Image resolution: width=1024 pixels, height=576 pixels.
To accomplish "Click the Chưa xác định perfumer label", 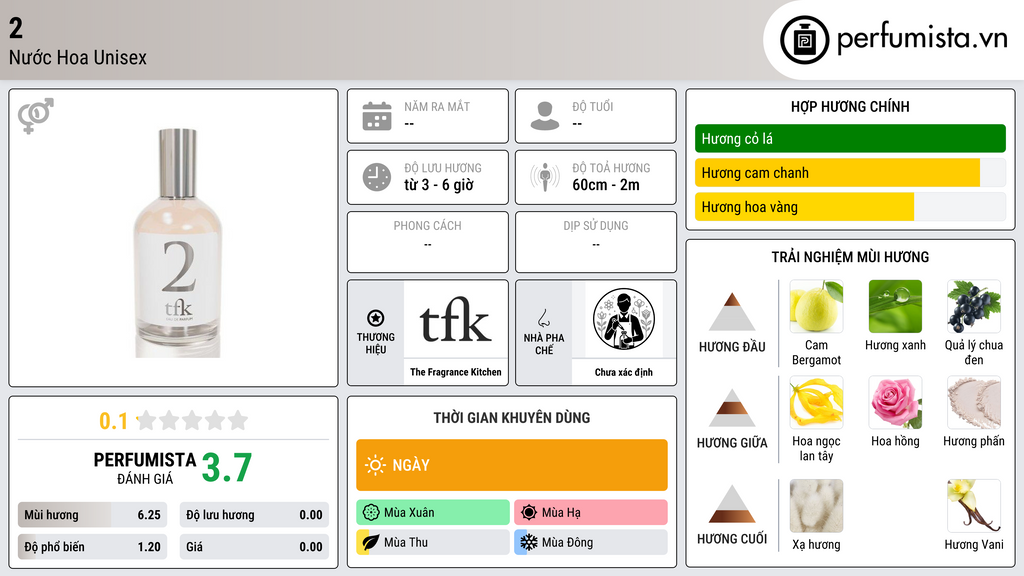I will coord(624,372).
